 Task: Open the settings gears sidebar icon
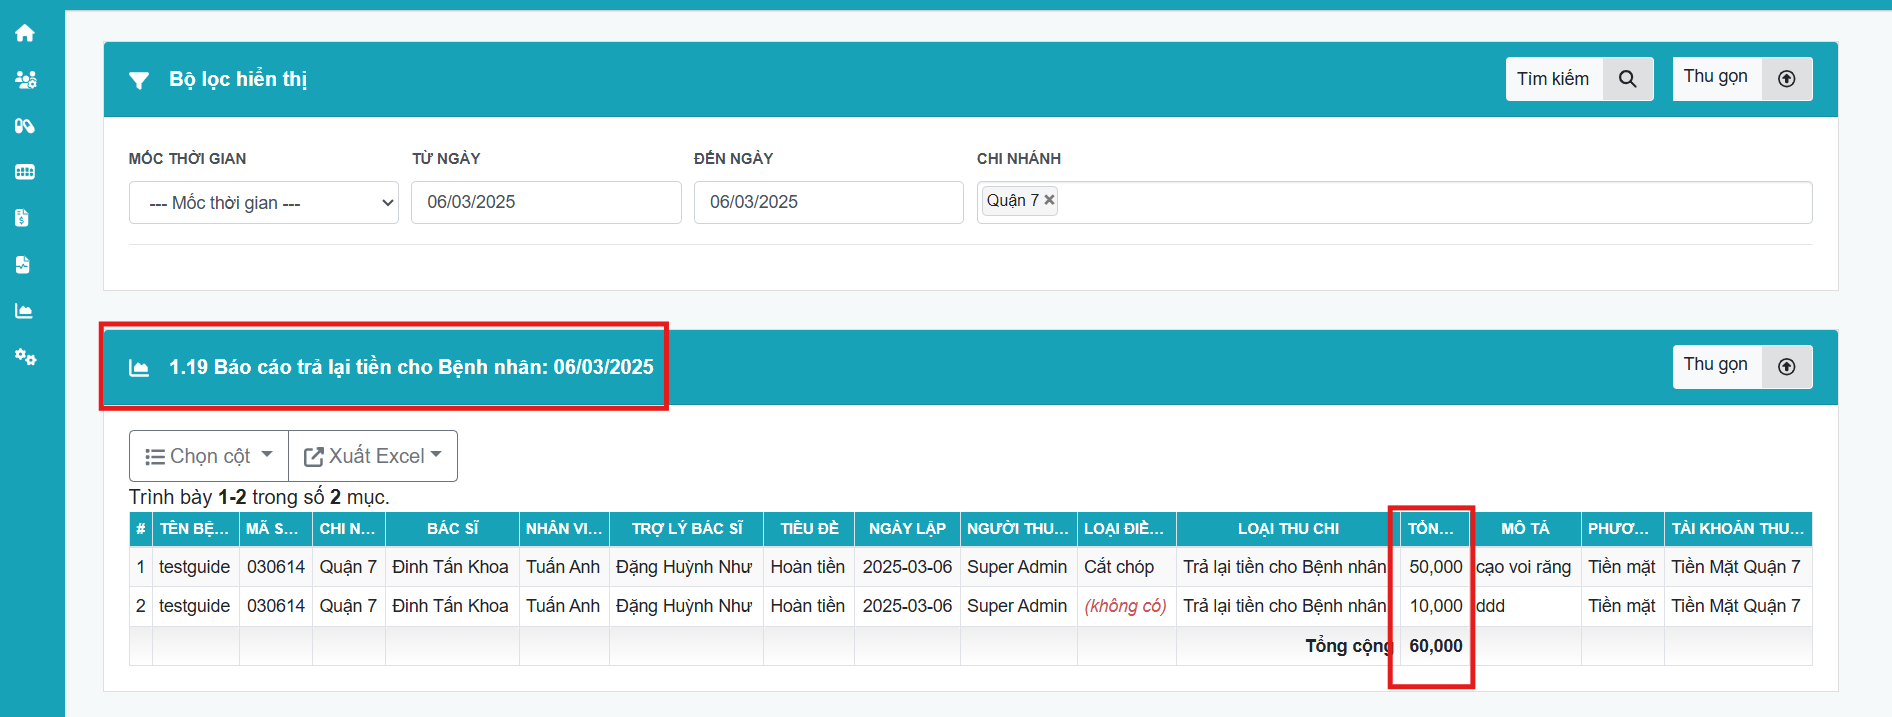click(x=25, y=357)
